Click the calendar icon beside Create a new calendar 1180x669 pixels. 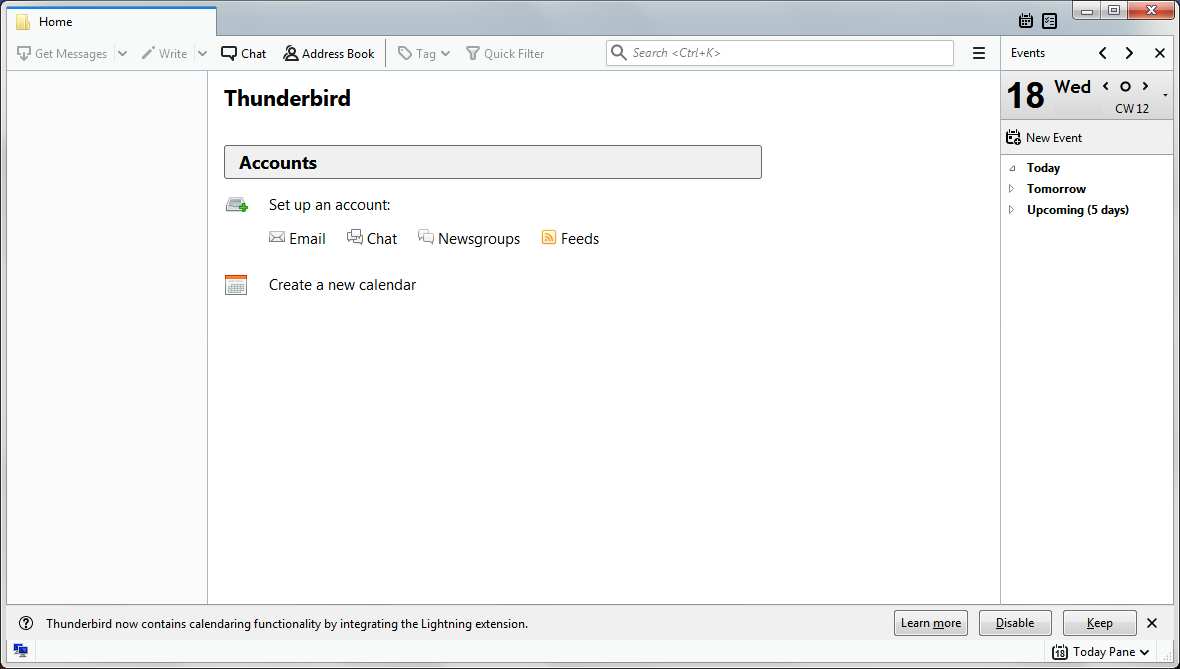236,285
